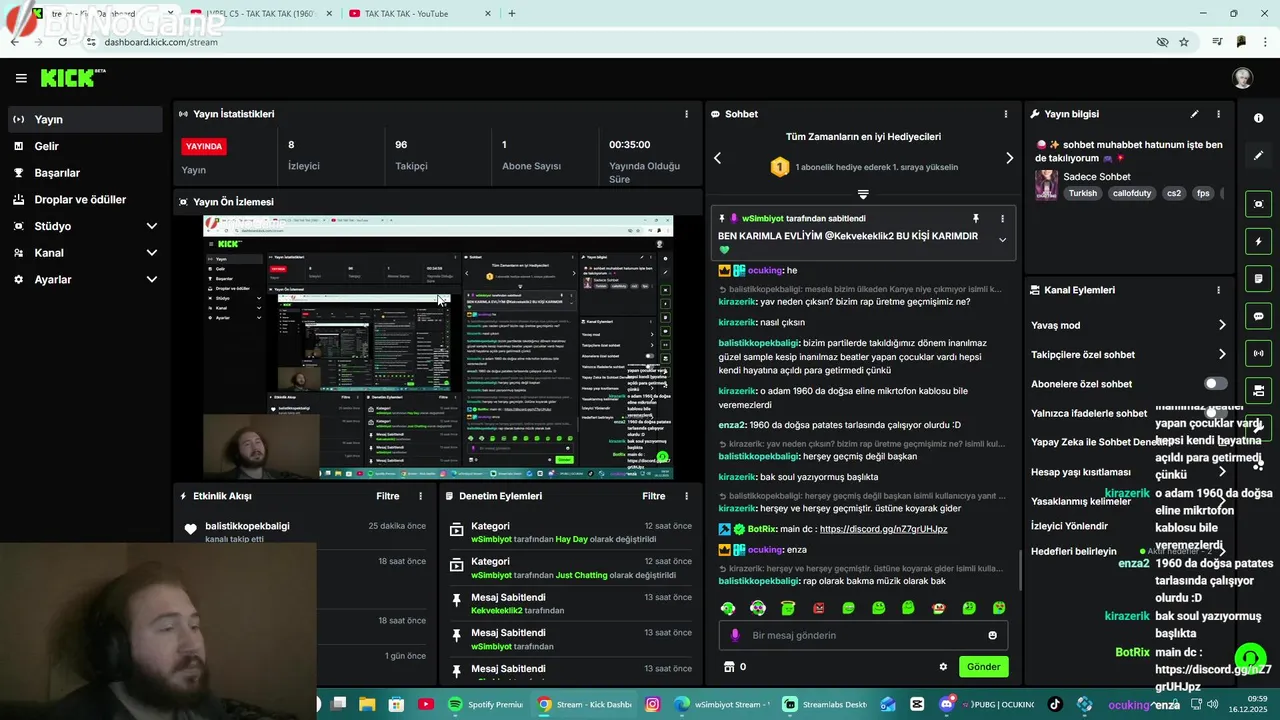Open Droplar ve ödüller in sidebar
Image resolution: width=1280 pixels, height=720 pixels.
point(86,199)
